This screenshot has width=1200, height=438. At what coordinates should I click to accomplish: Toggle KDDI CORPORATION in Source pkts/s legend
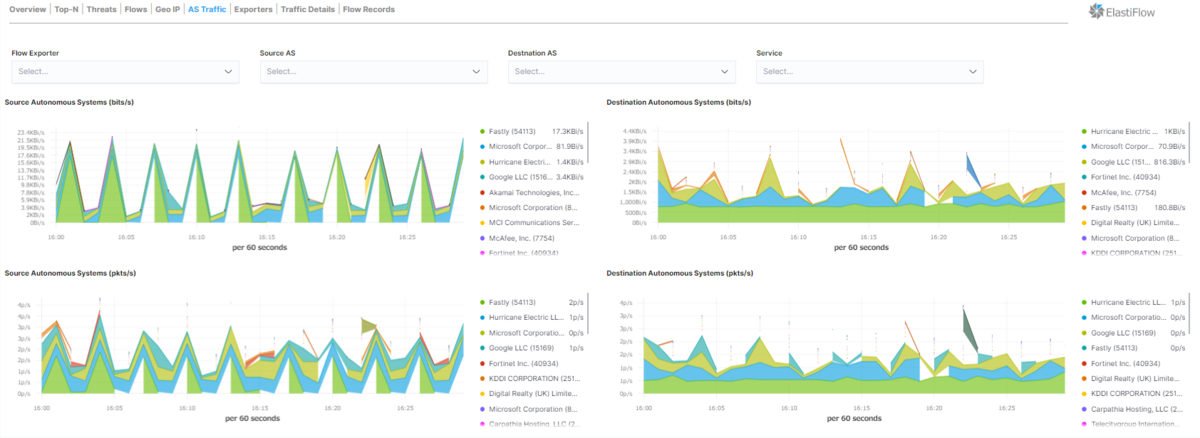532,378
